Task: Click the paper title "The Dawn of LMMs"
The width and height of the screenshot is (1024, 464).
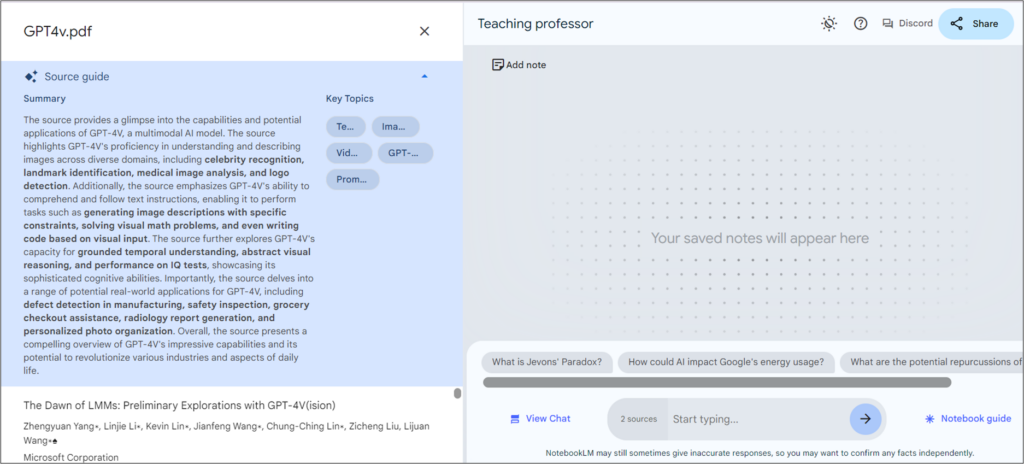Action: [x=180, y=405]
